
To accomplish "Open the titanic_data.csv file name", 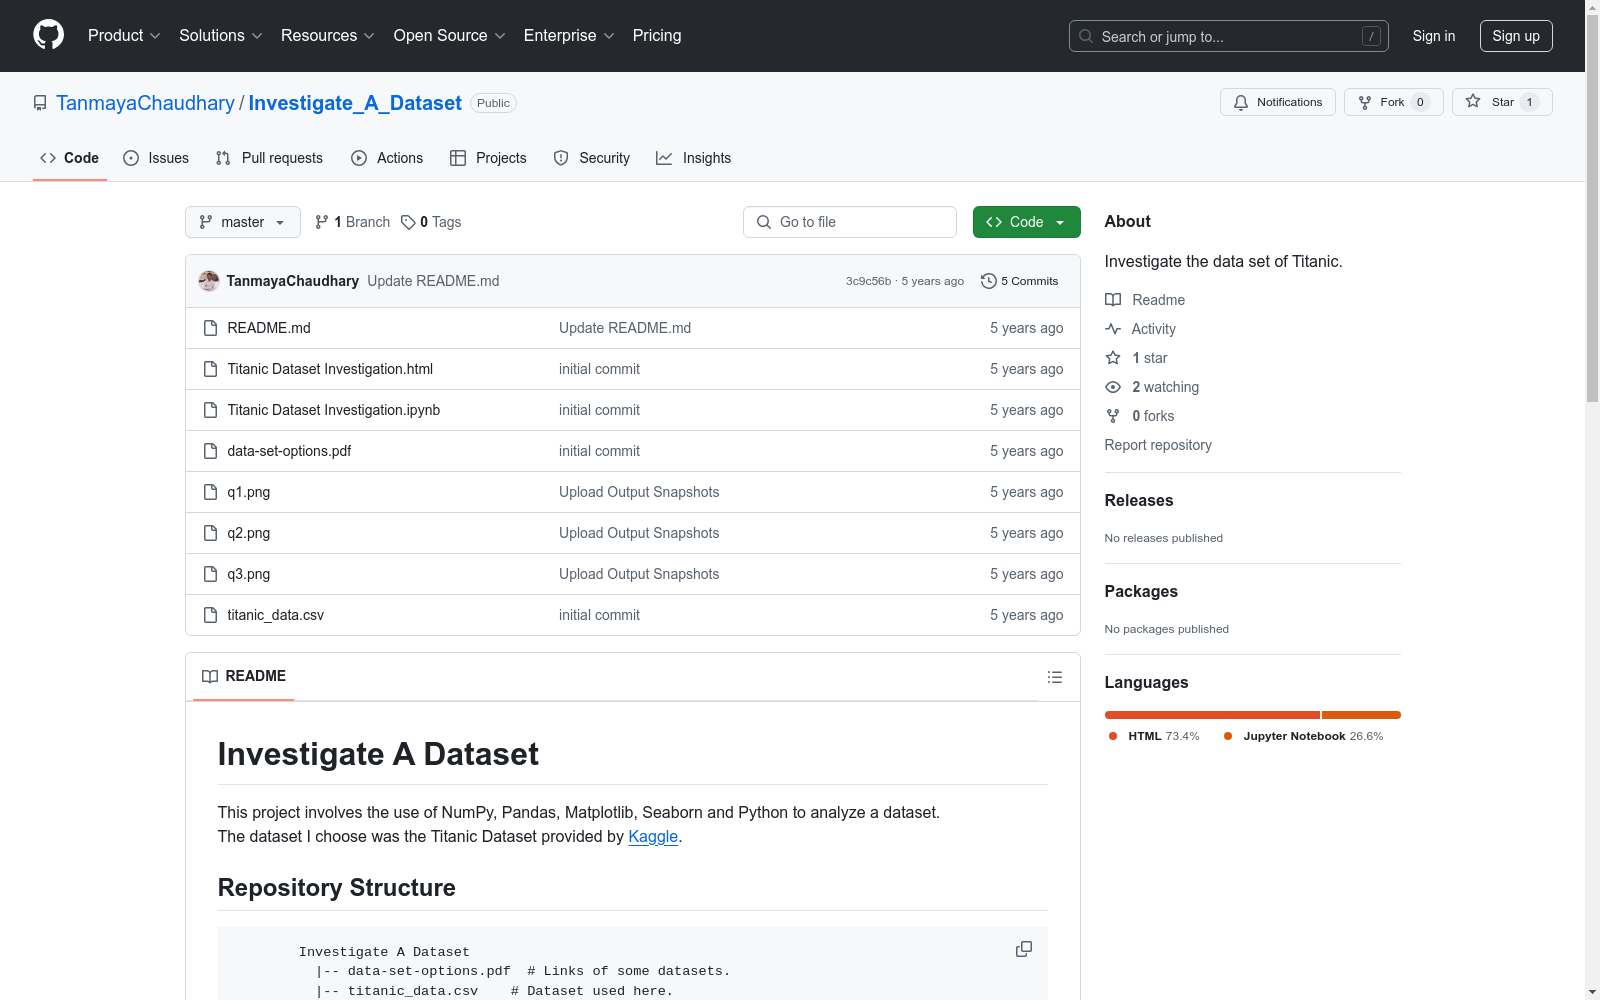I will [x=276, y=615].
